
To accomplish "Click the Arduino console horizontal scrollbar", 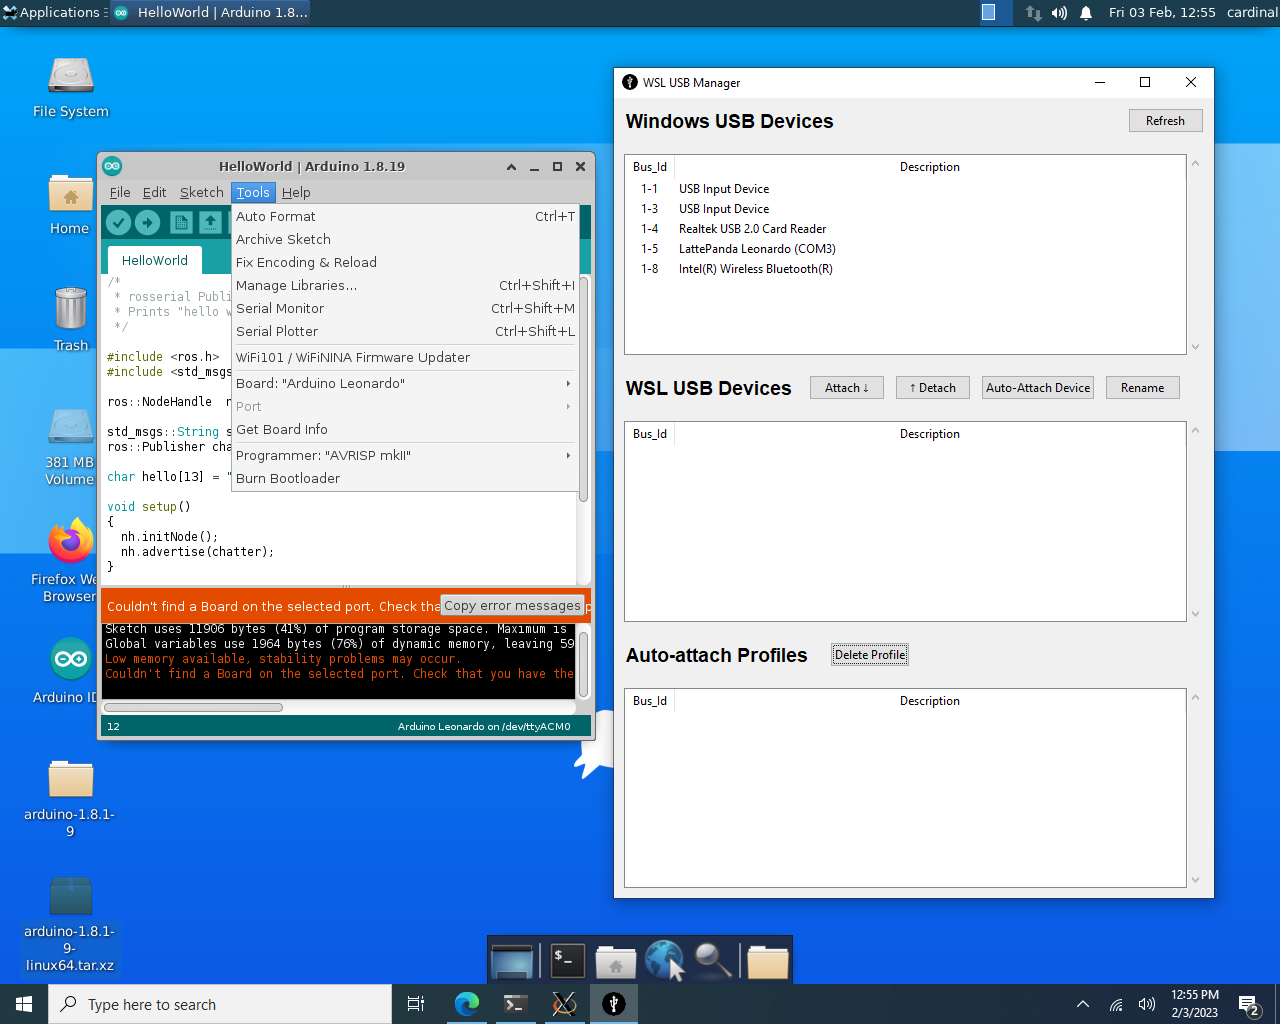I will point(193,707).
